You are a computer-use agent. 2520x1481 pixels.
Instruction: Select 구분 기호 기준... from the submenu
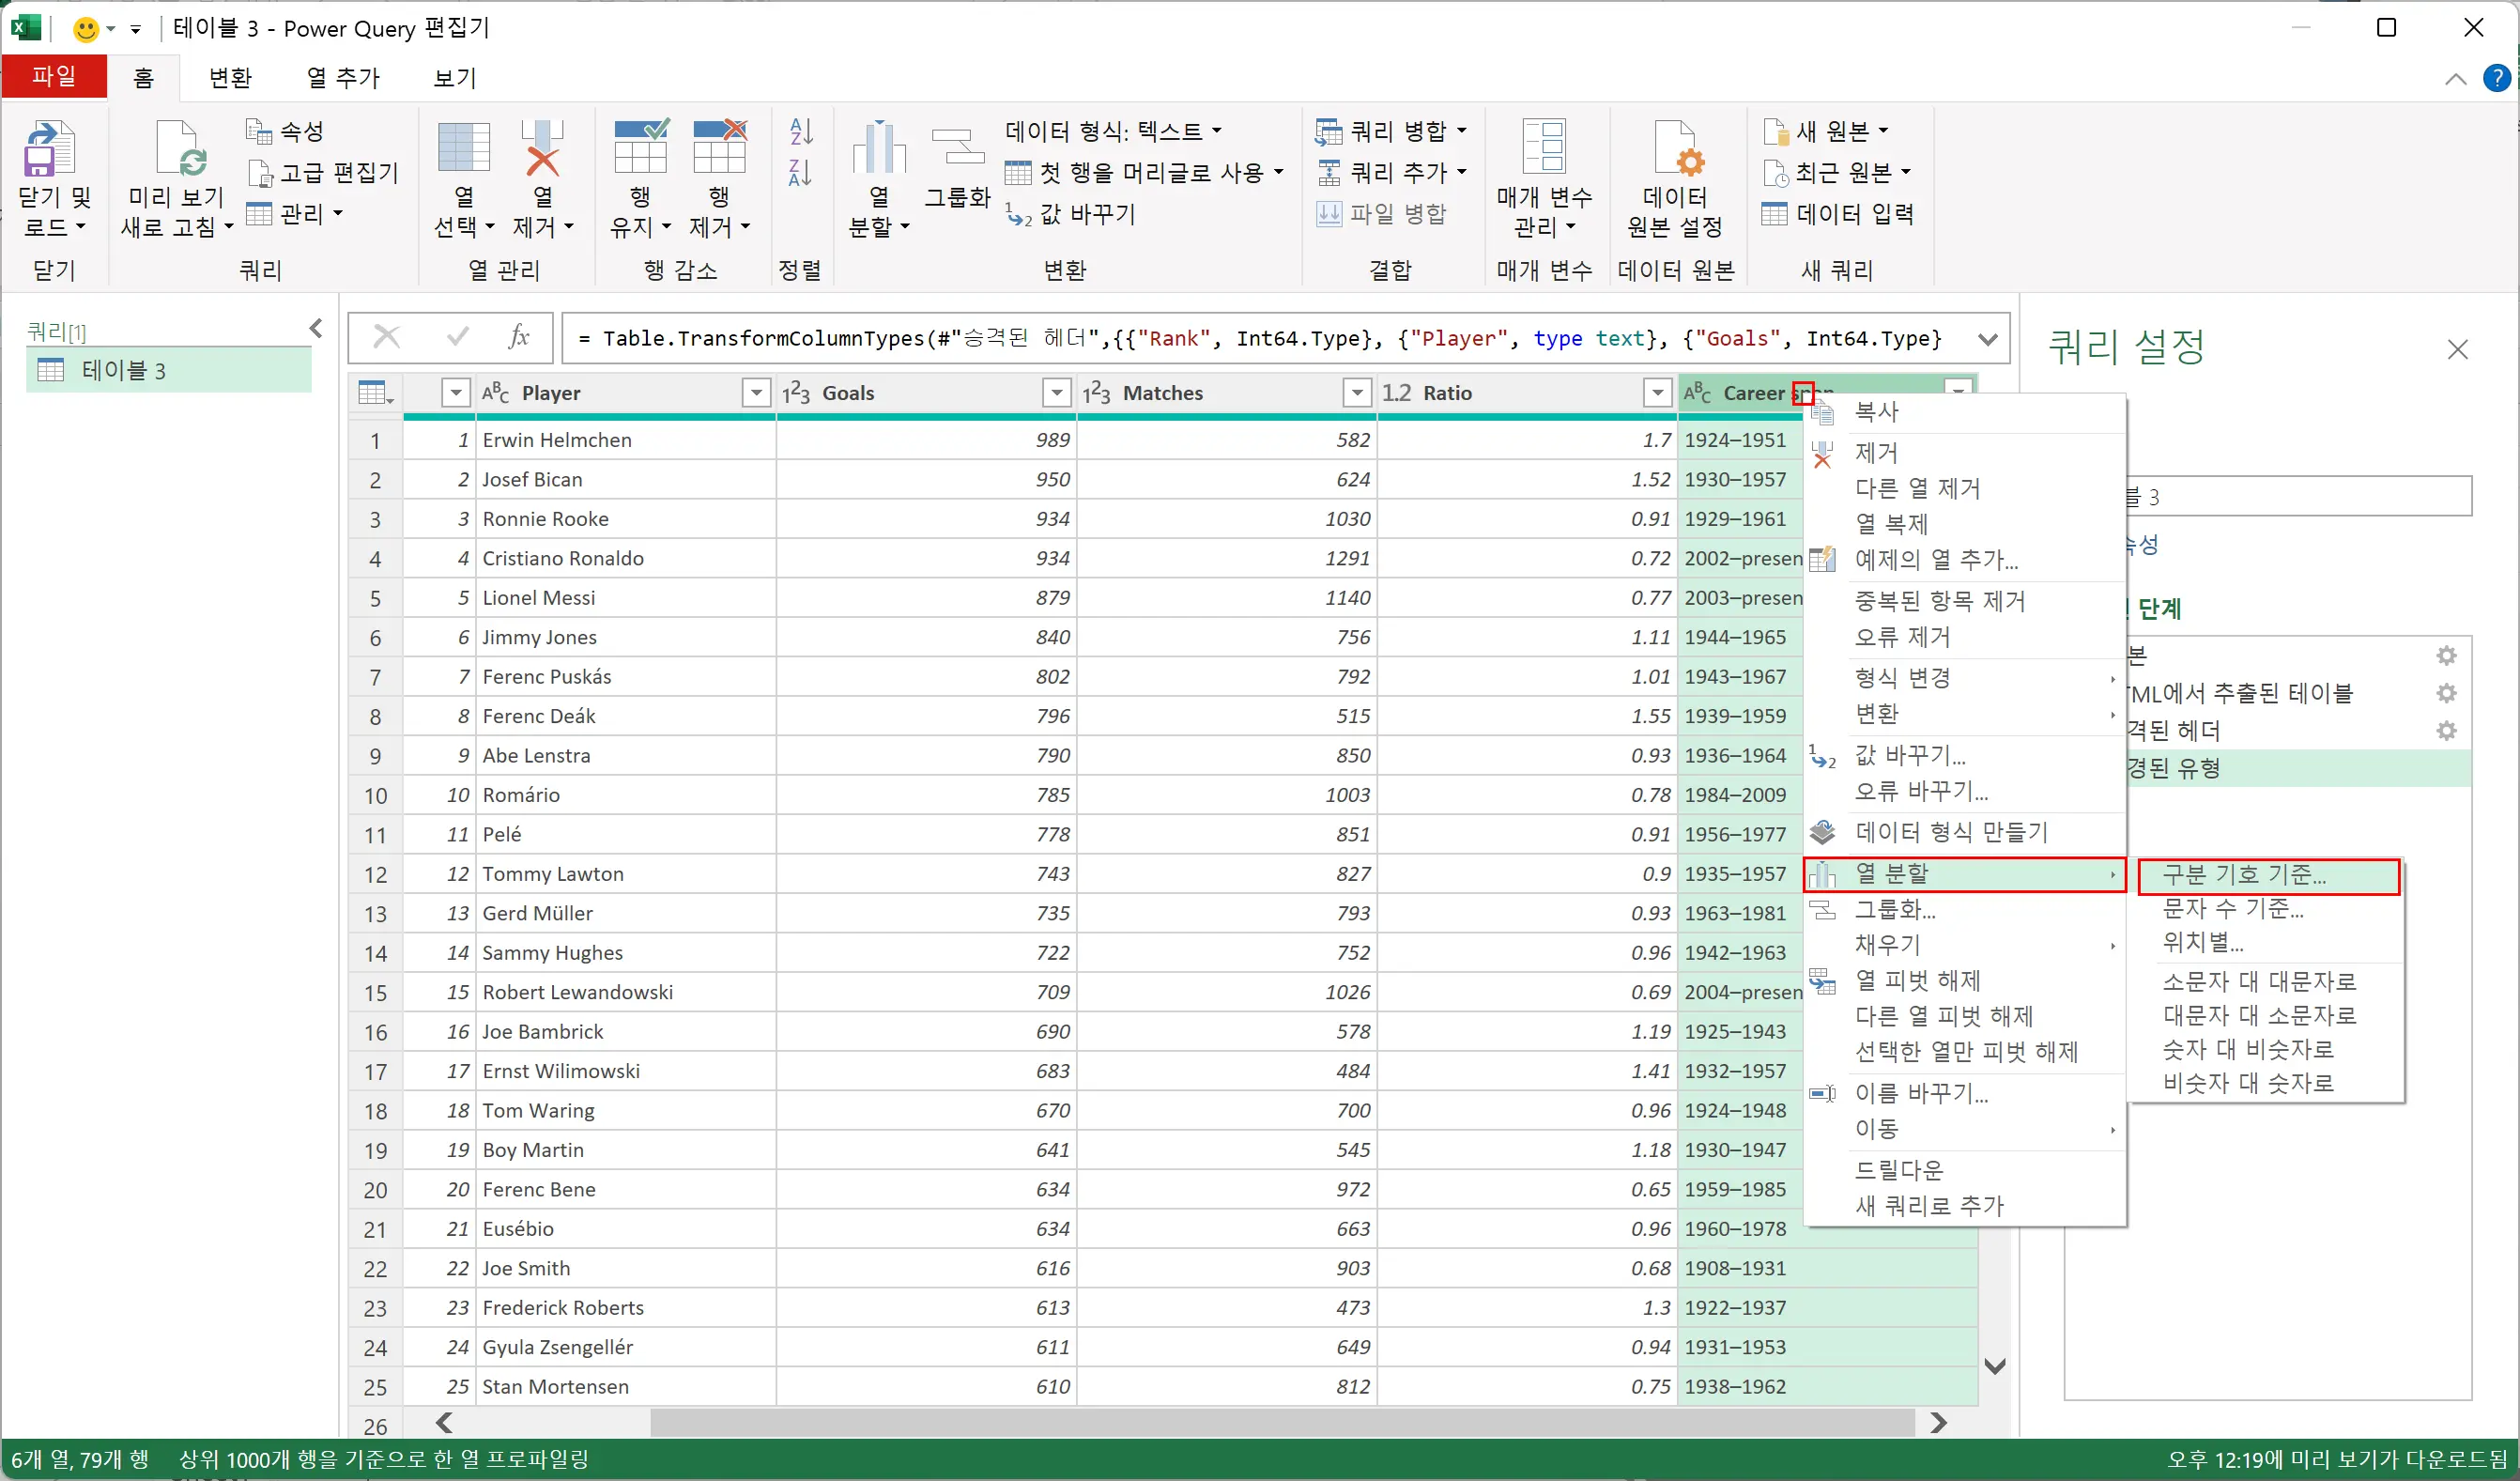(x=2244, y=875)
